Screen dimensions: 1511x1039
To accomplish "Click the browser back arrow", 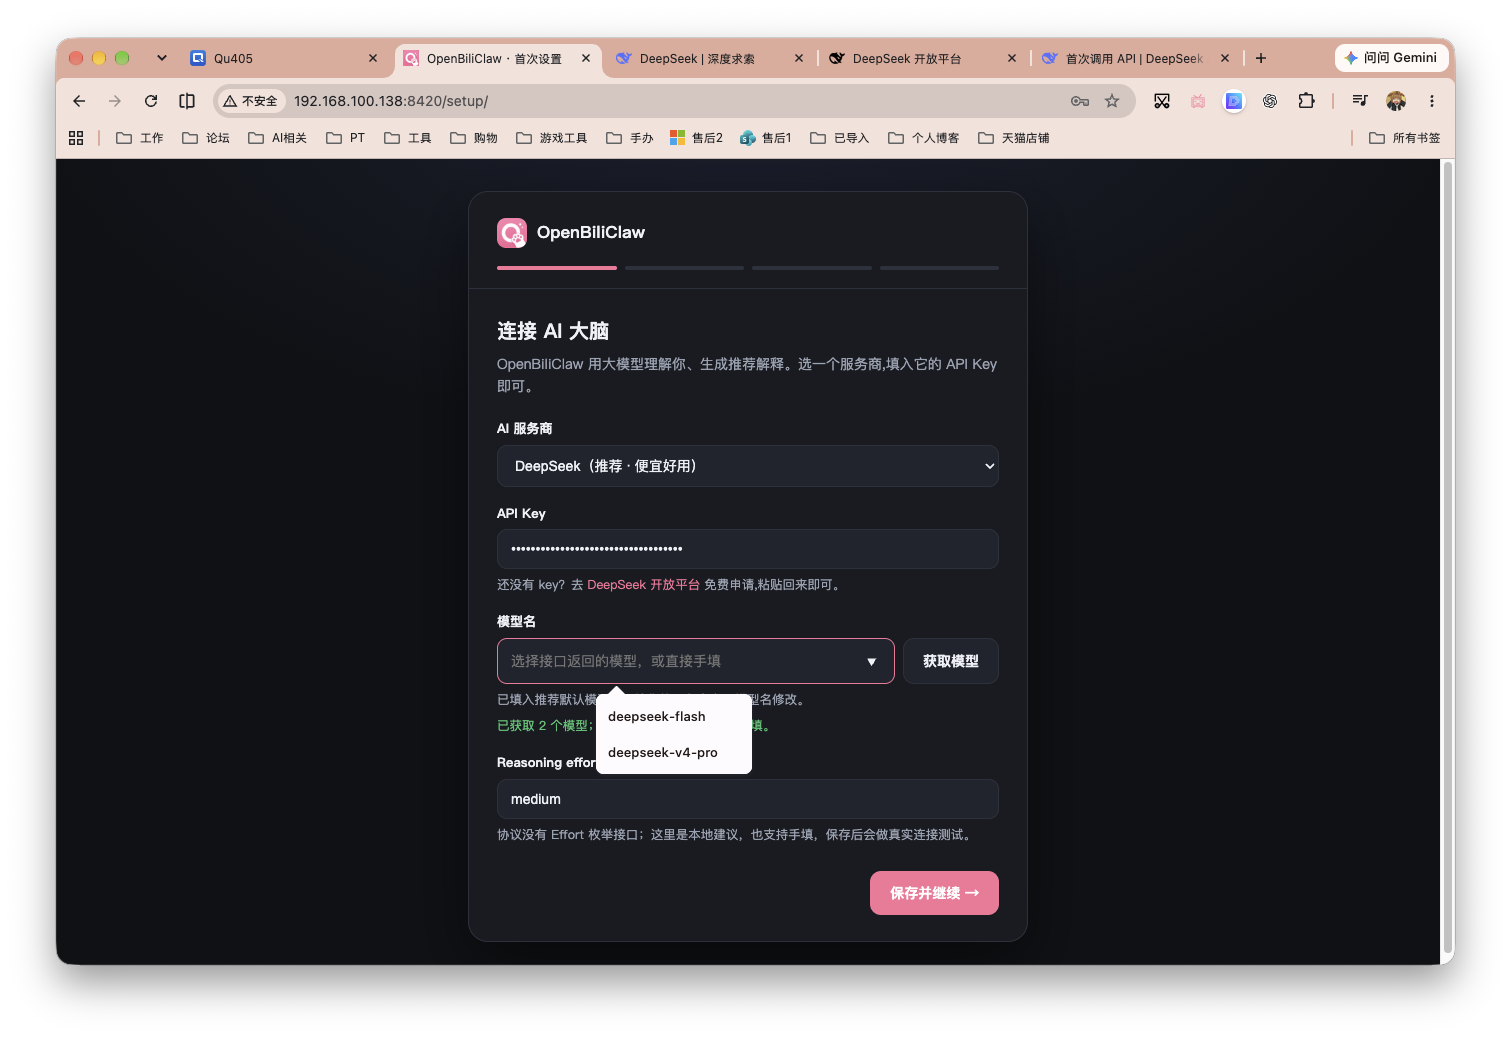I will [79, 101].
